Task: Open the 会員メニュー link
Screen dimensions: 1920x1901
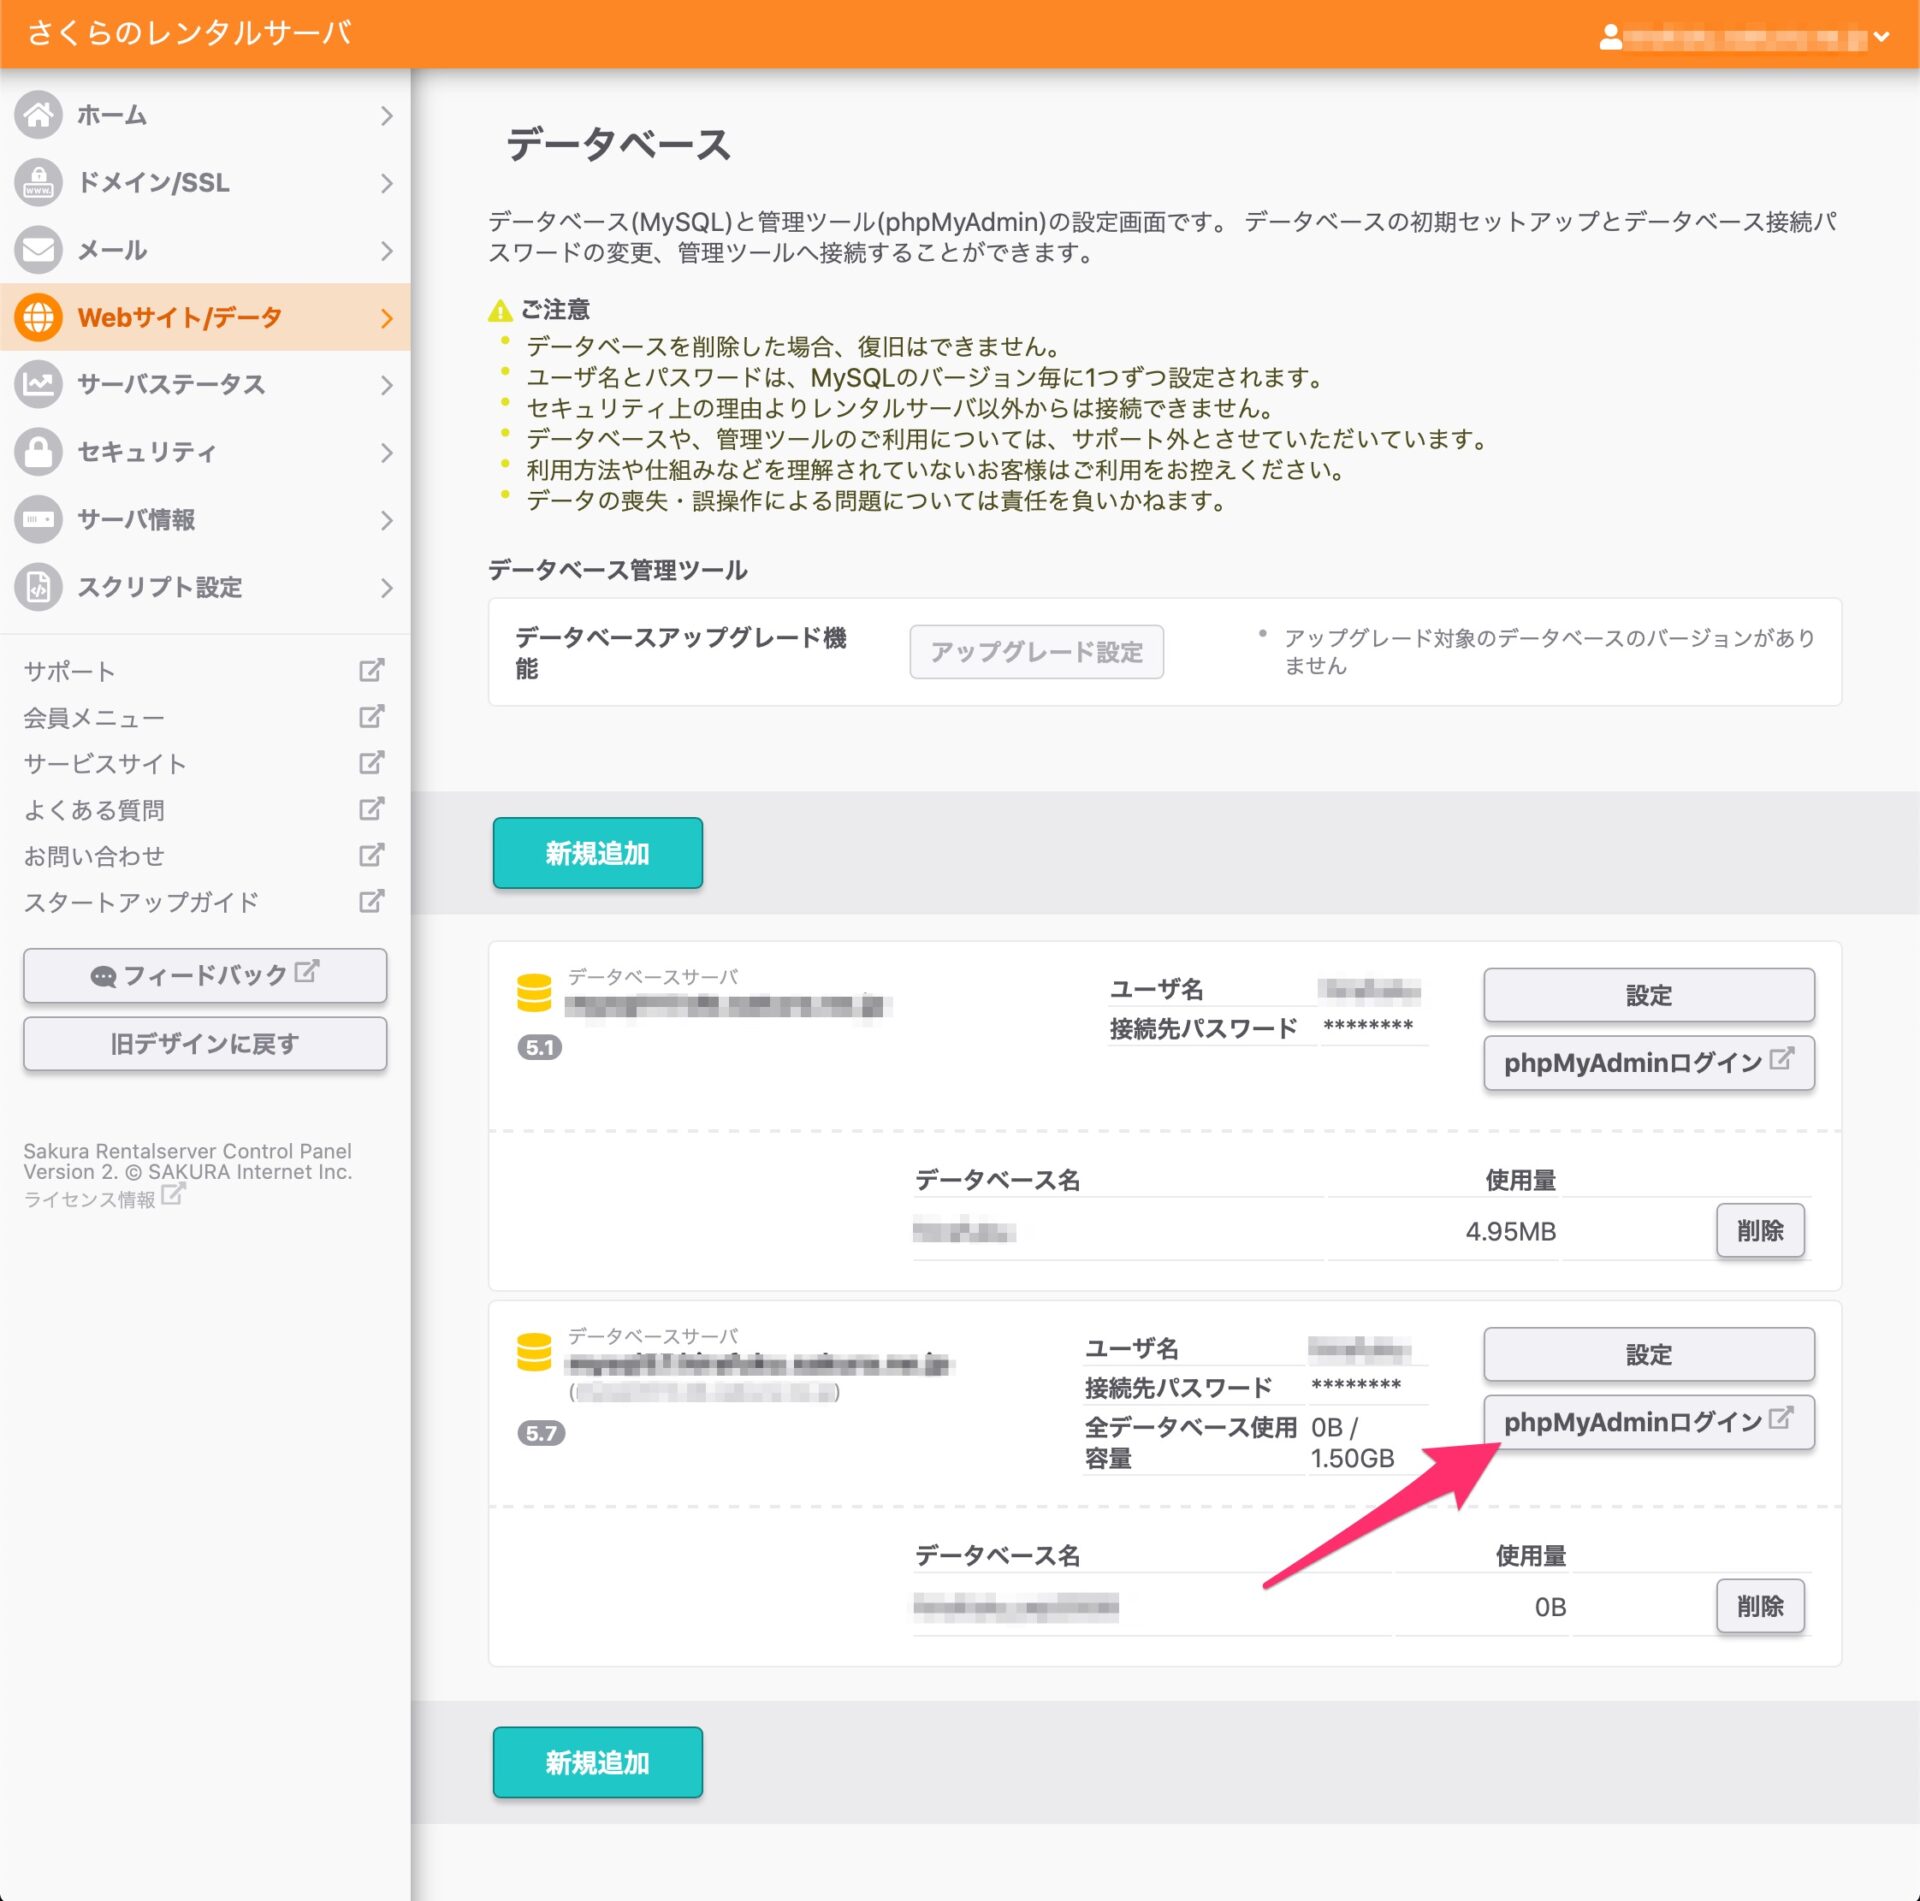Action: (94, 717)
